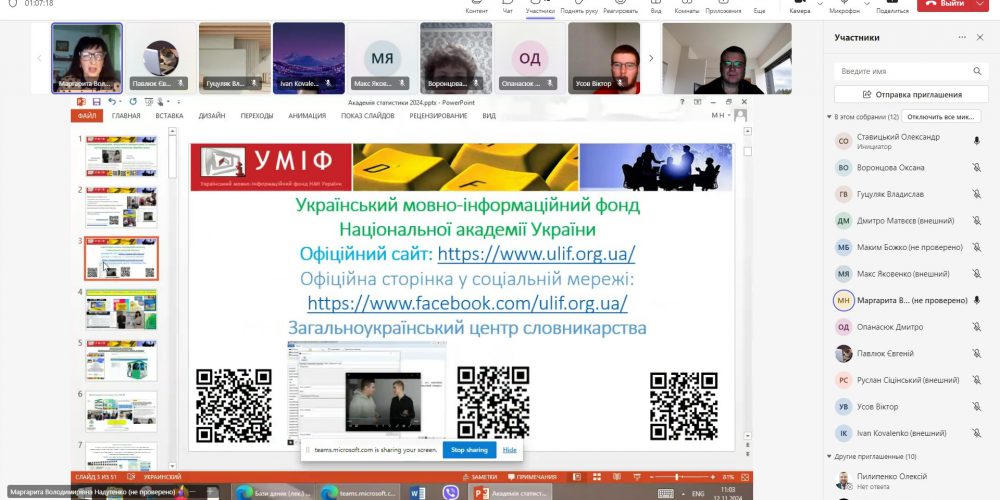Open the ДИЗАЙН ribbon tab in PowerPoint
This screenshot has width=1000, height=500.
tap(211, 116)
